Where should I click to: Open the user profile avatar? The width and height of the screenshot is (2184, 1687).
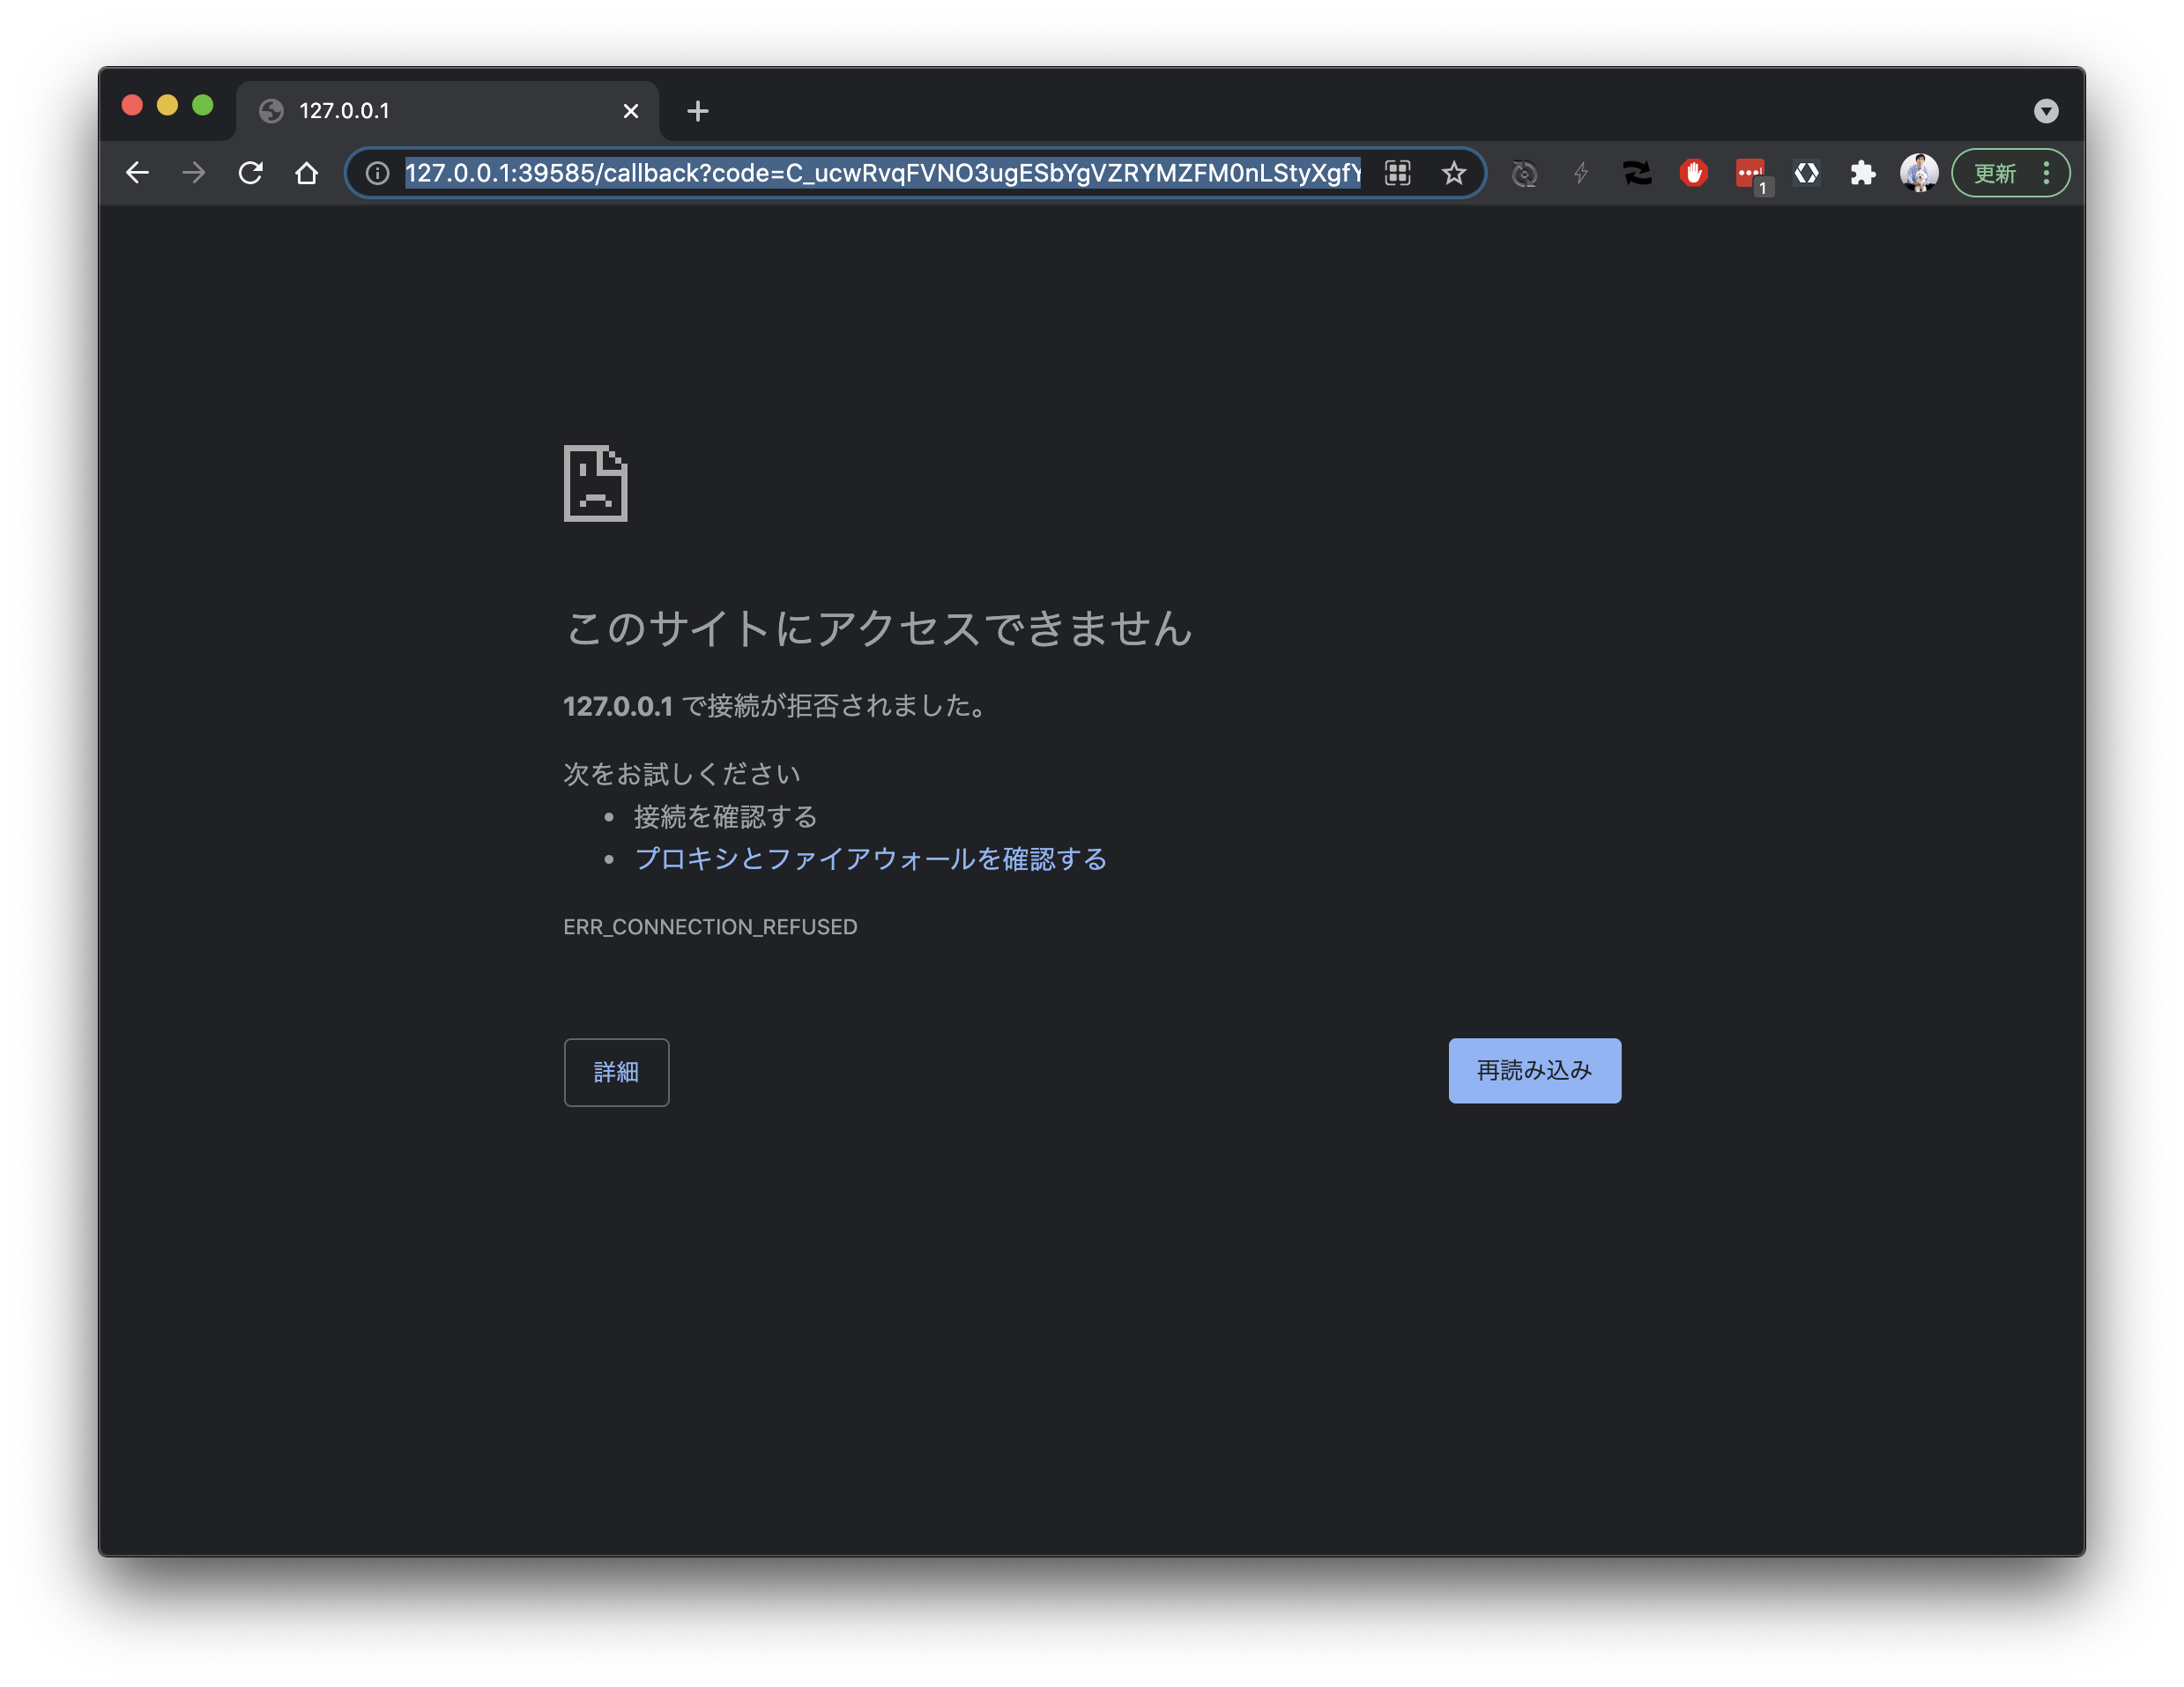[x=1918, y=173]
